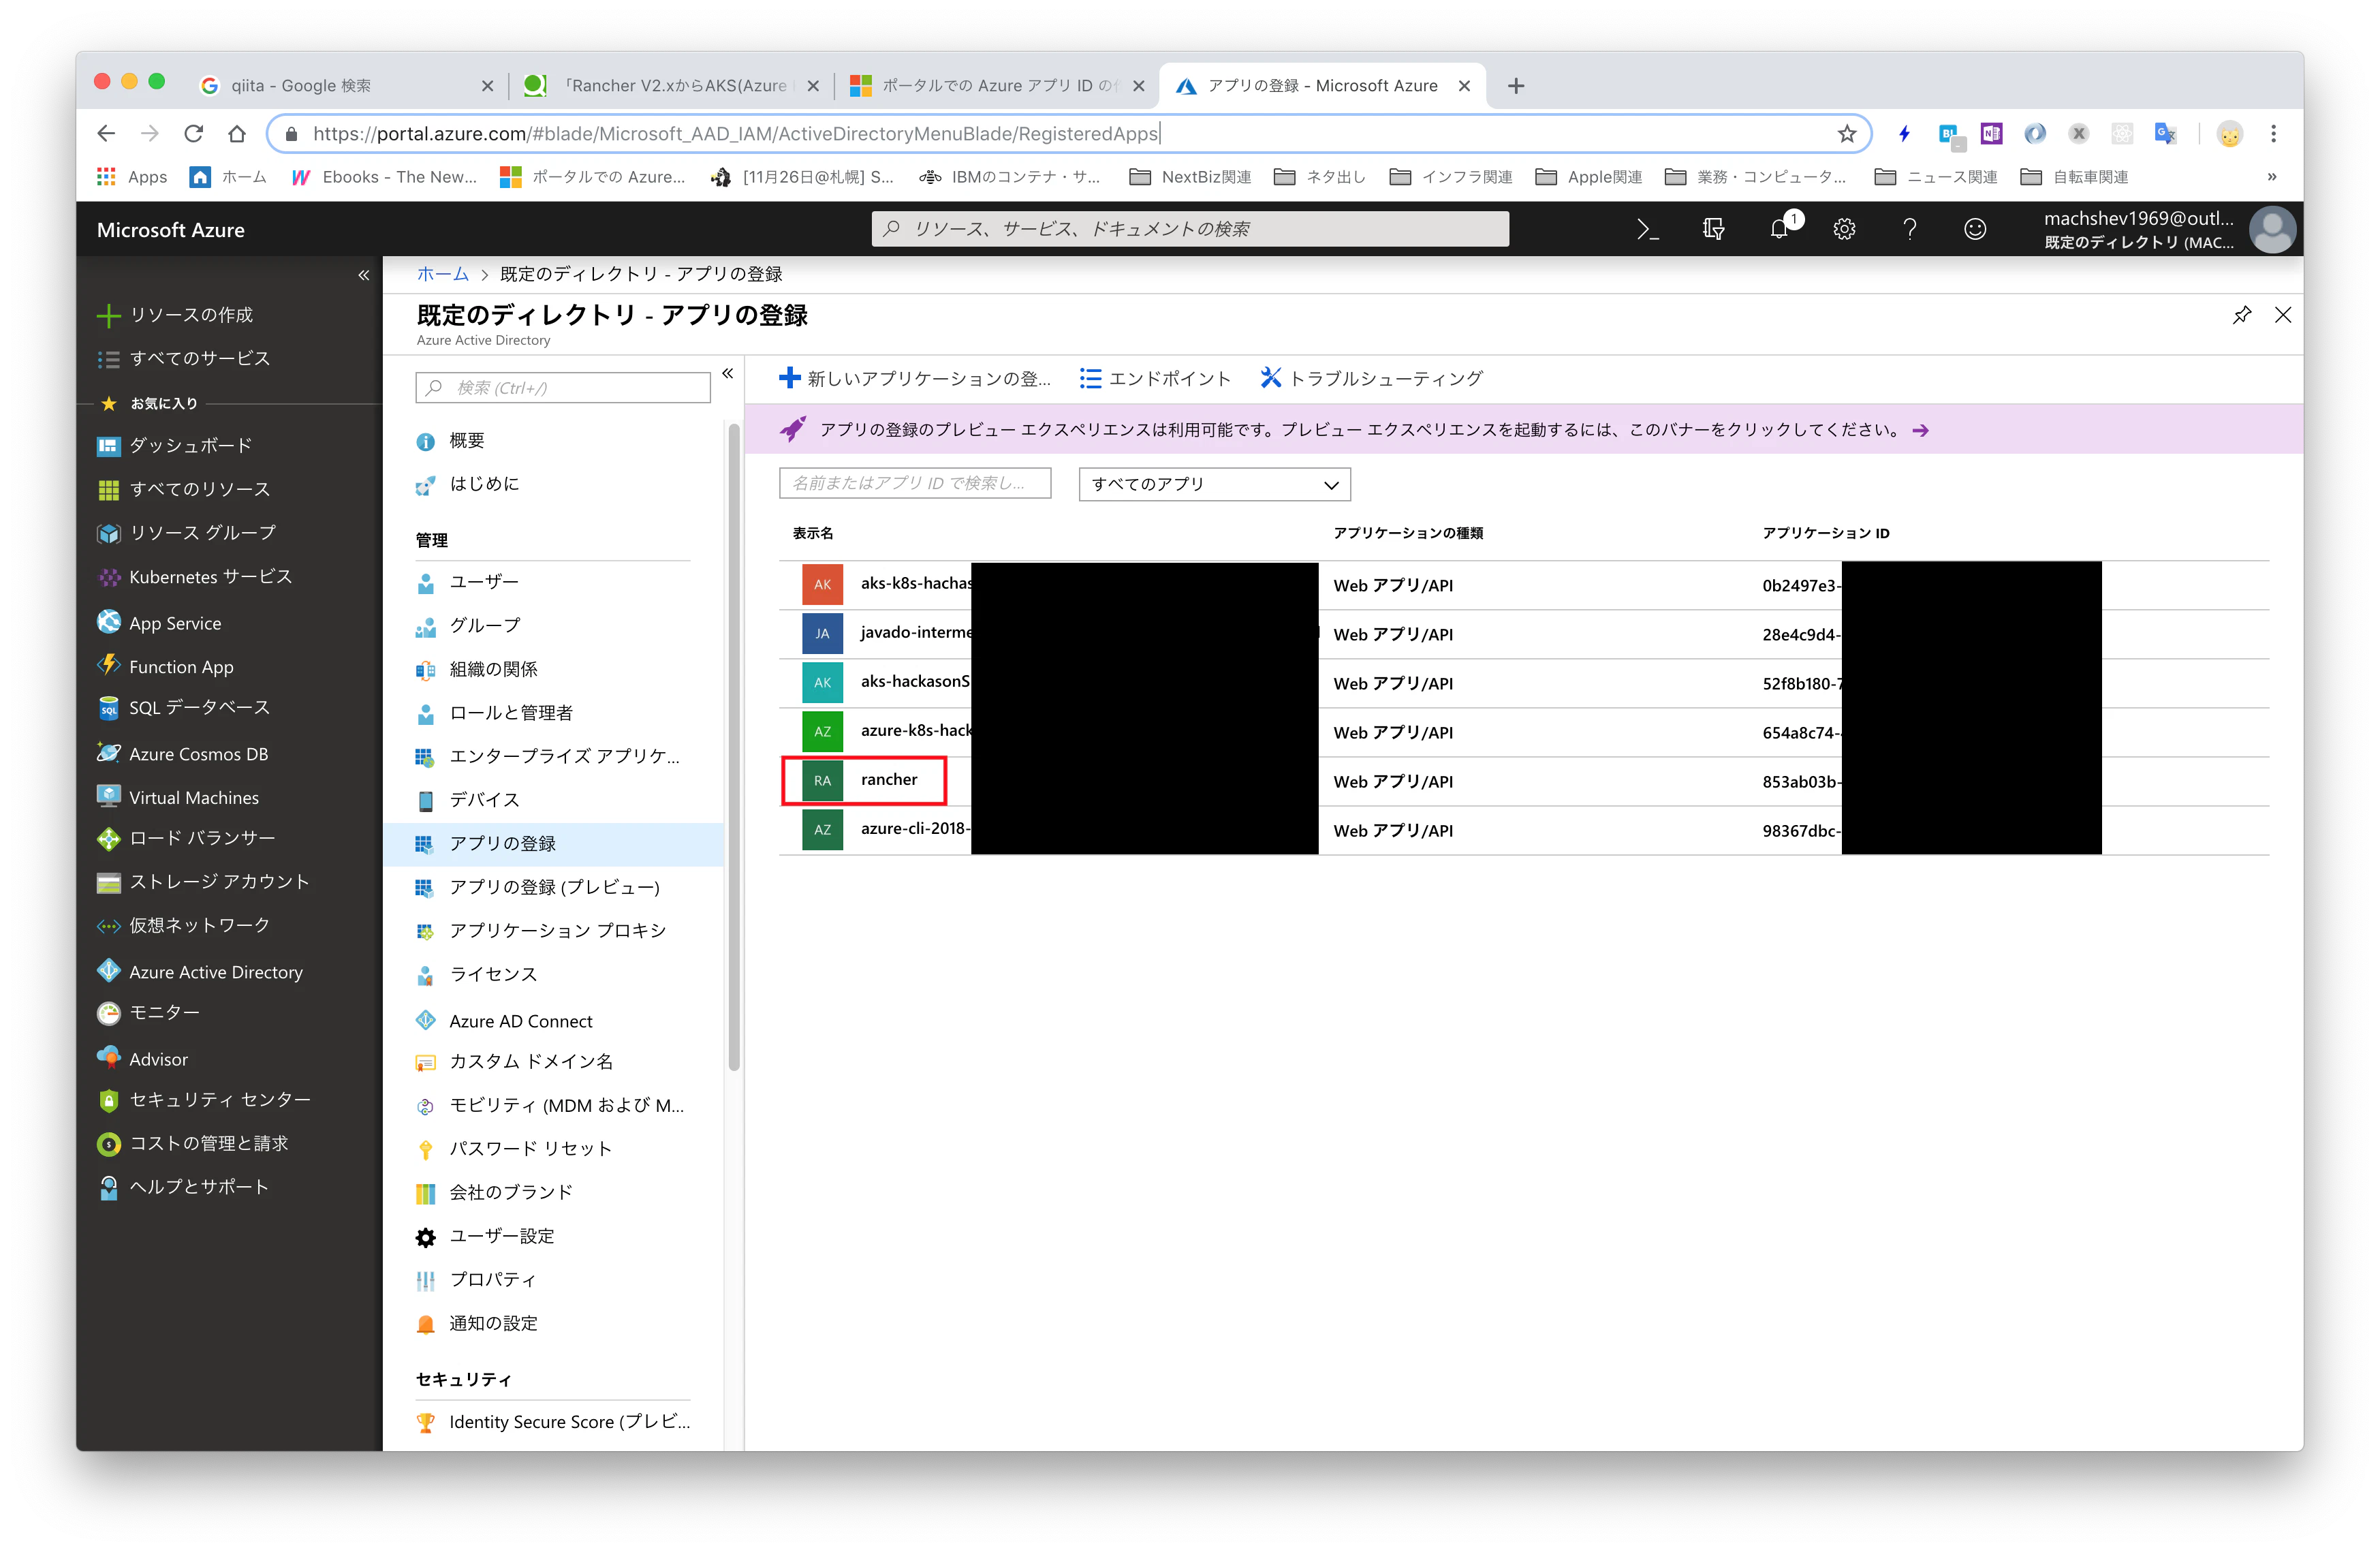Click the app name search field
The image size is (2380, 1552).
(914, 484)
